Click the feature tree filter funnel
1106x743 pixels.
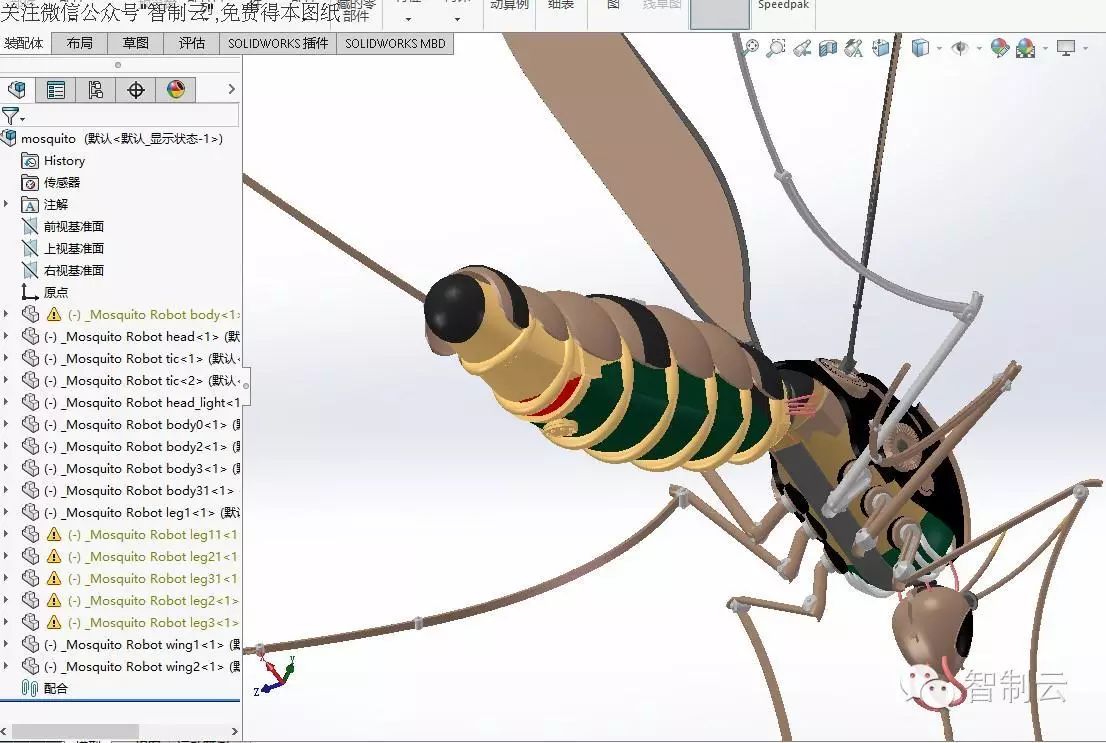pyautogui.click(x=11, y=116)
